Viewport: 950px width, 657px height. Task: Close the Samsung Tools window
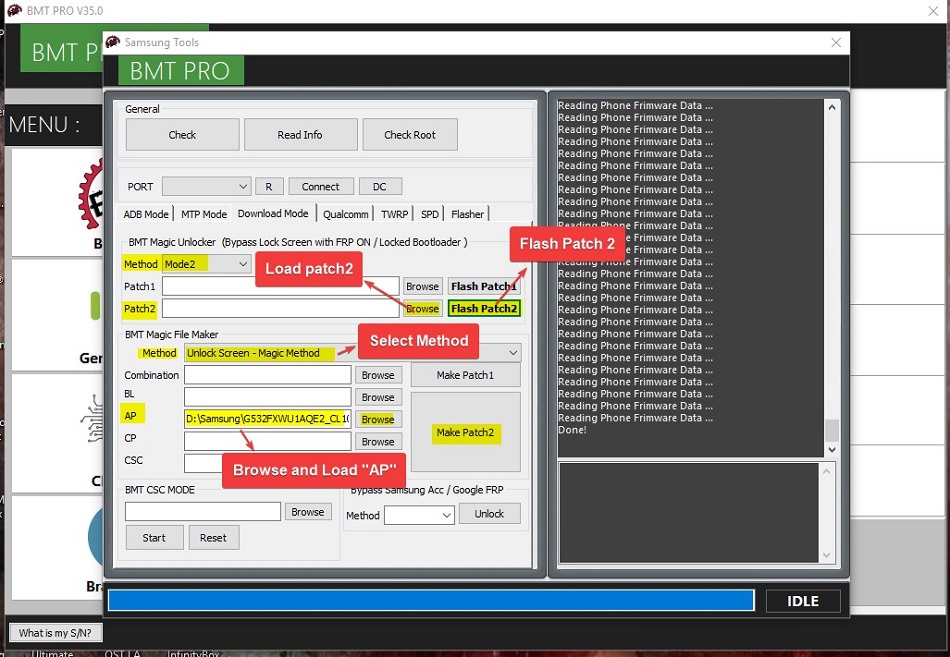tap(836, 42)
